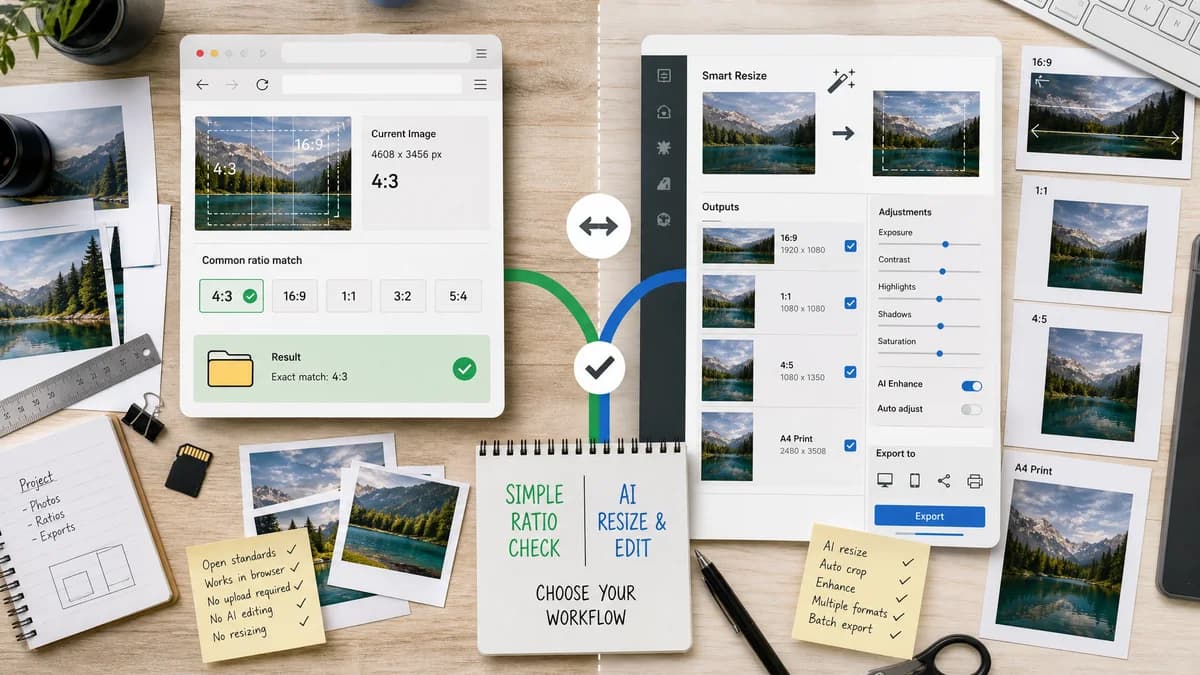Choose the starburst effects icon in the sidebar
Screen dimensions: 1200x675
(663, 148)
